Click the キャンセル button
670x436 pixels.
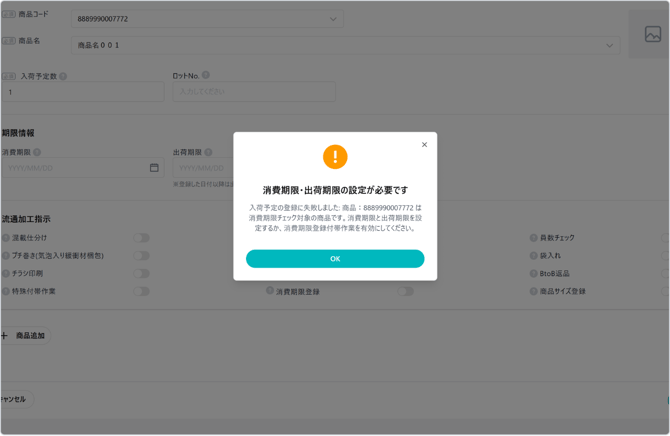click(x=14, y=399)
